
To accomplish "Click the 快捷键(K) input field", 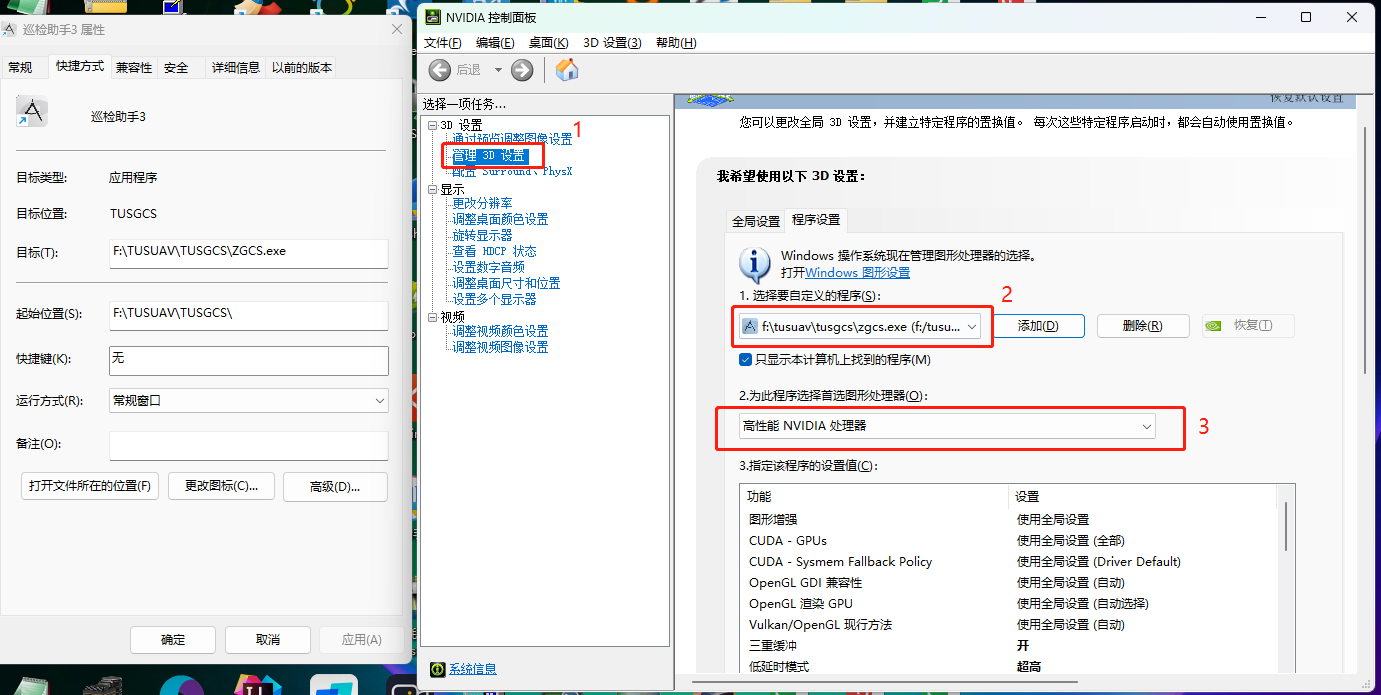I will tap(248, 360).
